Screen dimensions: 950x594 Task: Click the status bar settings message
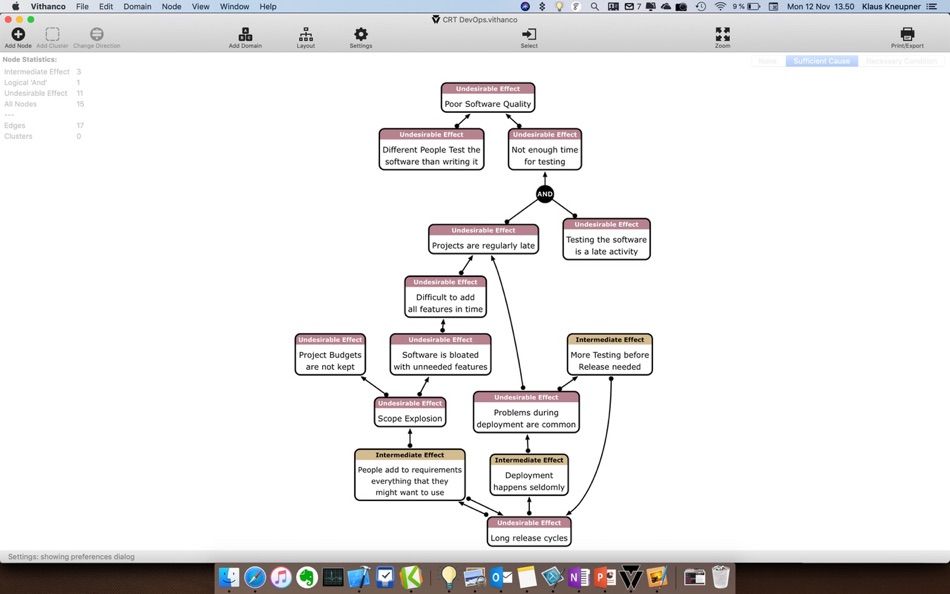coord(71,556)
